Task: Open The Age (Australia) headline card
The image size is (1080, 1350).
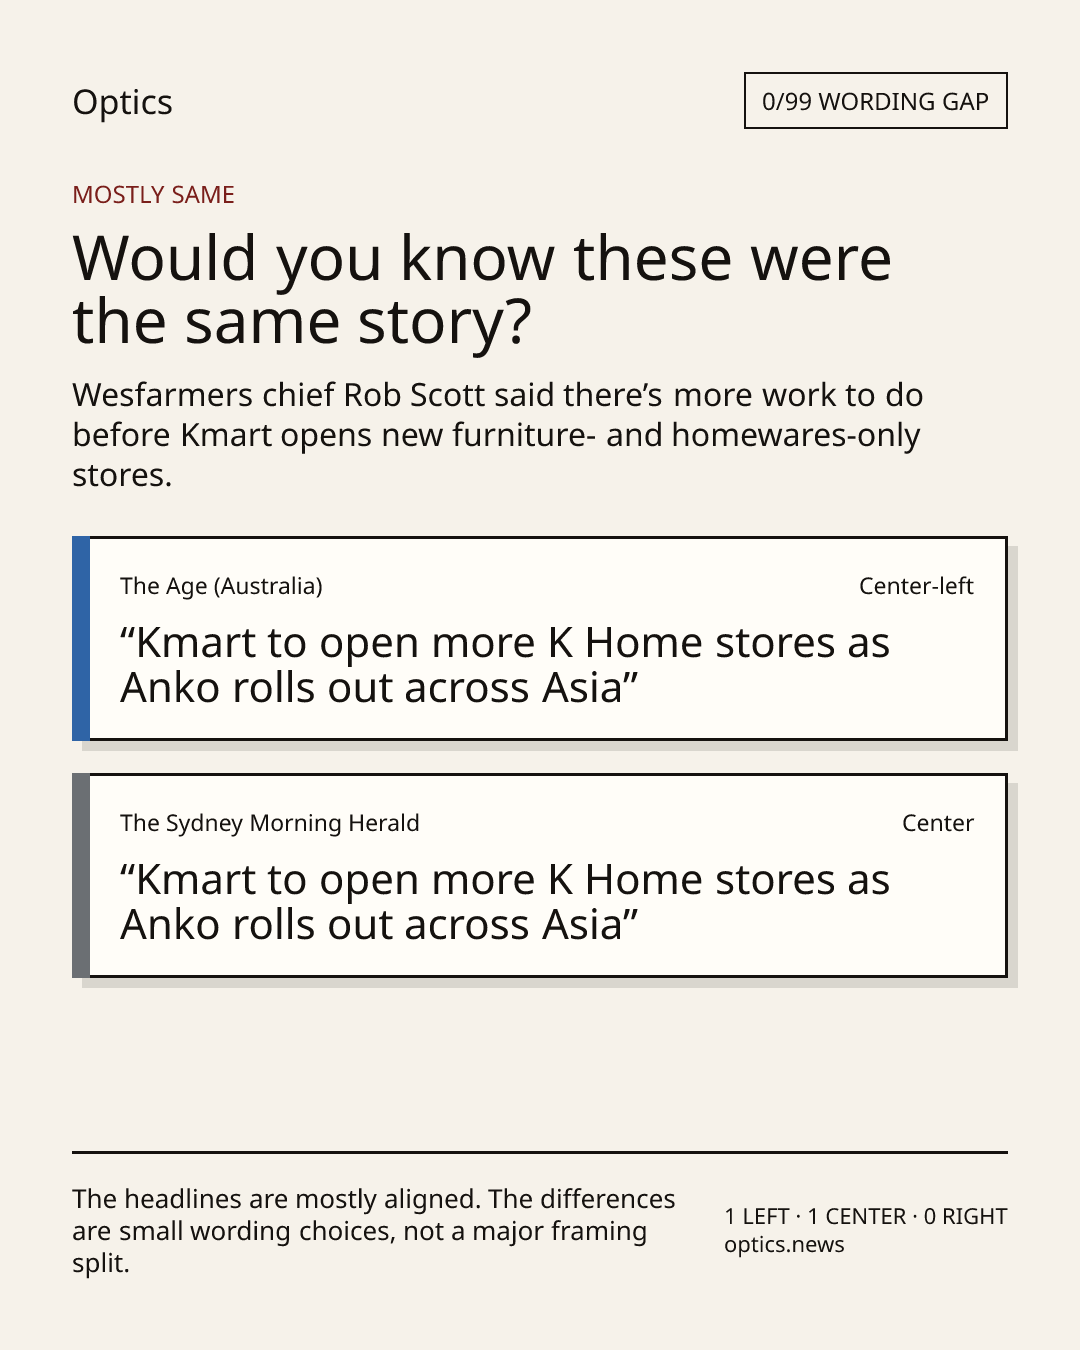Action: click(x=539, y=639)
